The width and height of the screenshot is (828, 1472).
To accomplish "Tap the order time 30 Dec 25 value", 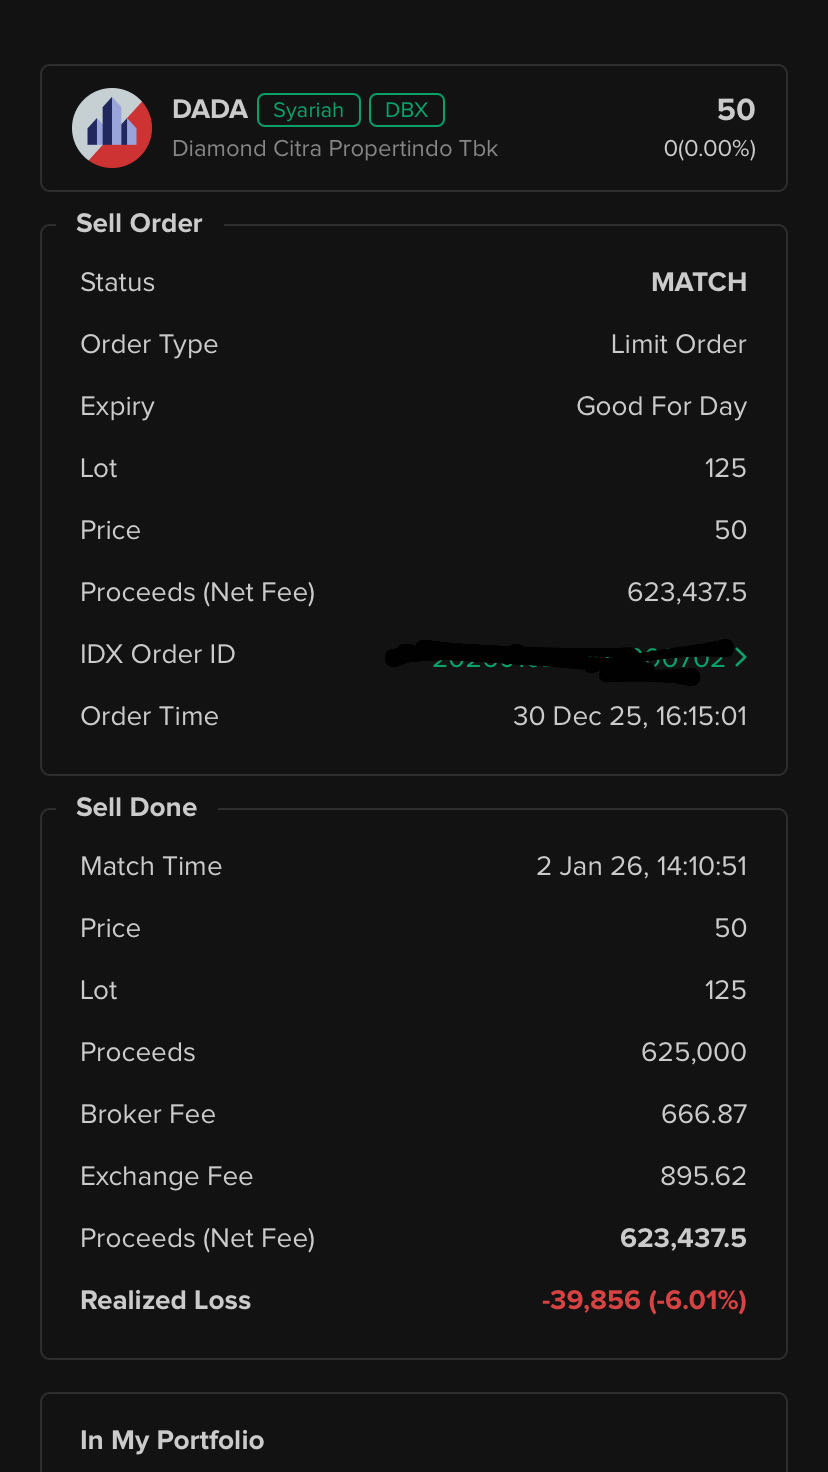I will point(629,716).
